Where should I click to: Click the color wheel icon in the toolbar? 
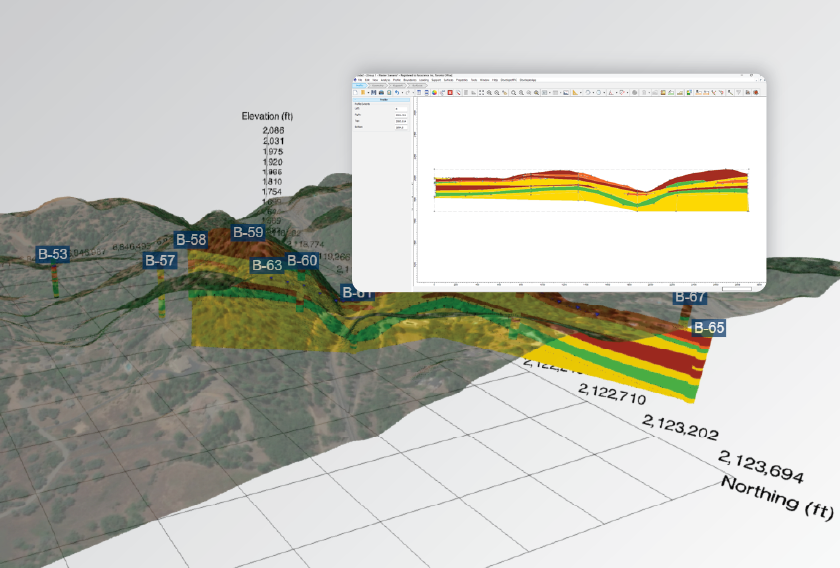pos(434,92)
